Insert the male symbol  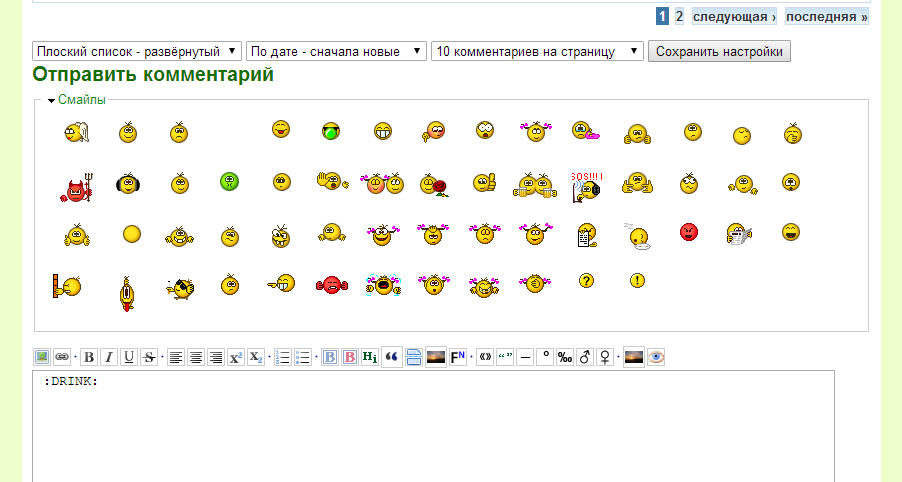tap(585, 357)
